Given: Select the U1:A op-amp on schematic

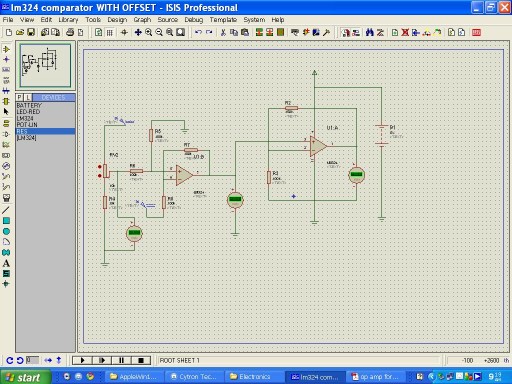Looking at the screenshot, I should 318,146.
